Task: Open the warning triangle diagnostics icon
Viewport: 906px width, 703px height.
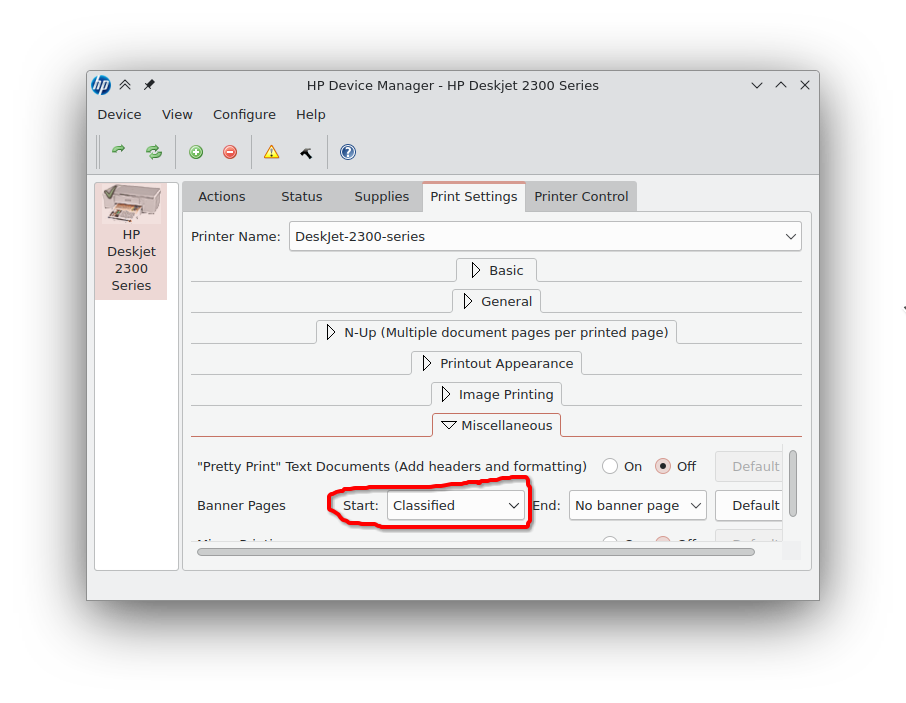Action: [x=270, y=151]
